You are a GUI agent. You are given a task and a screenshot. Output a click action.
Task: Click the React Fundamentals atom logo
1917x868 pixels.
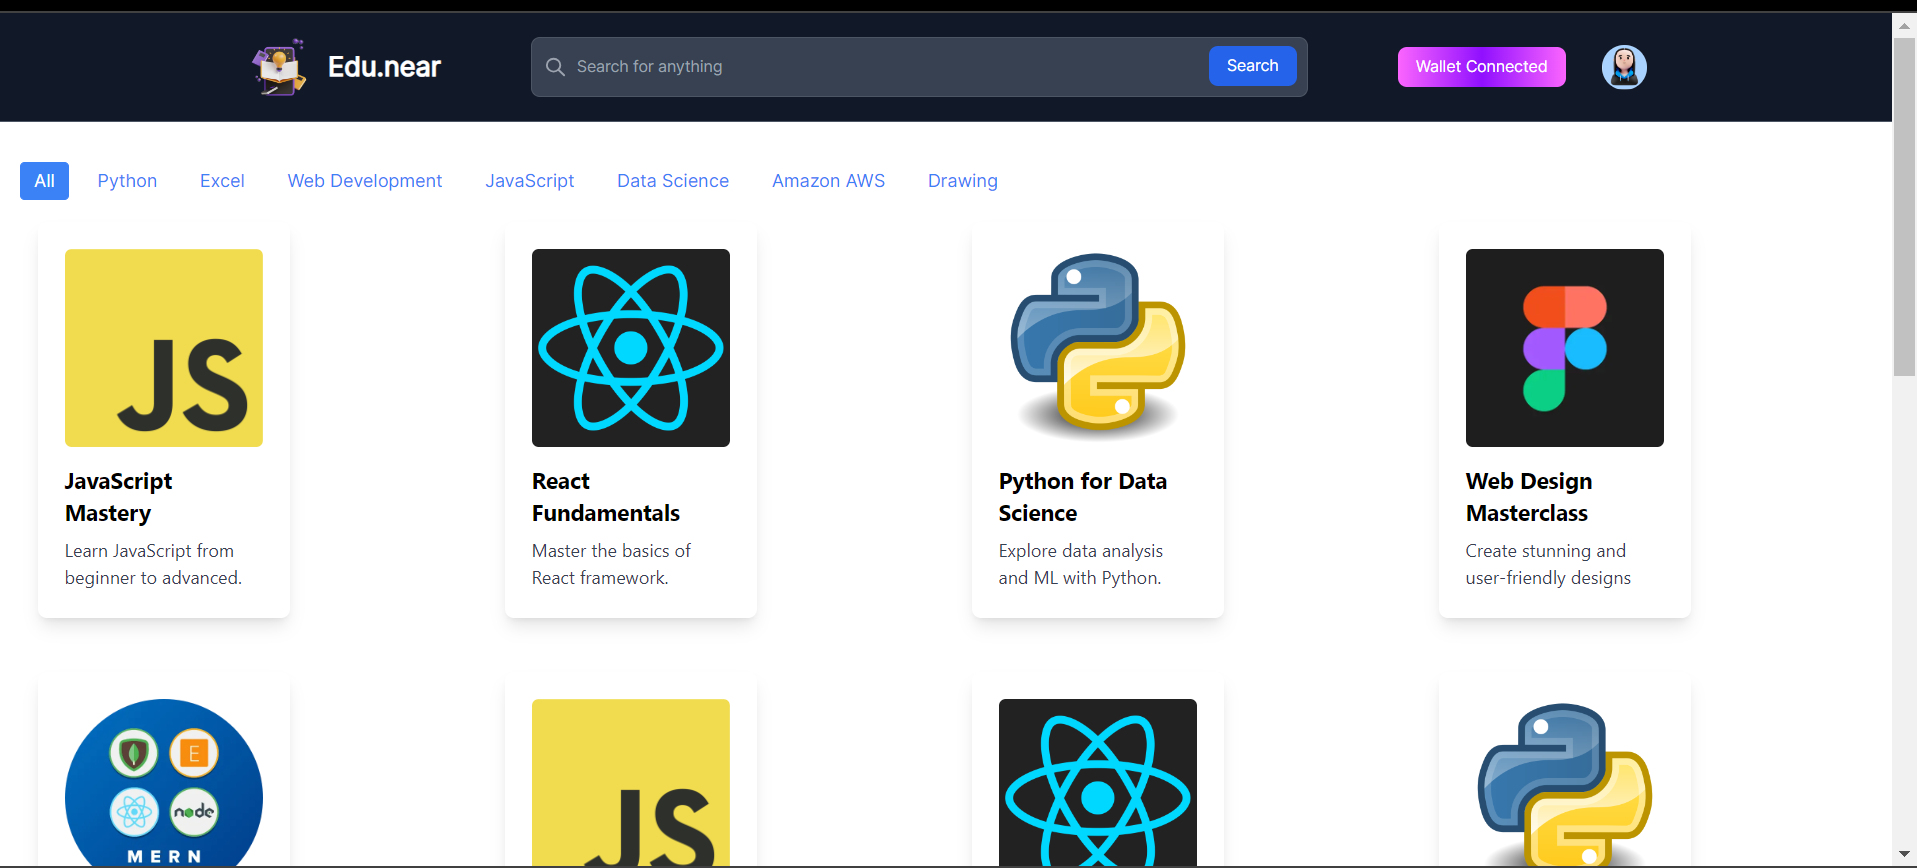click(631, 348)
